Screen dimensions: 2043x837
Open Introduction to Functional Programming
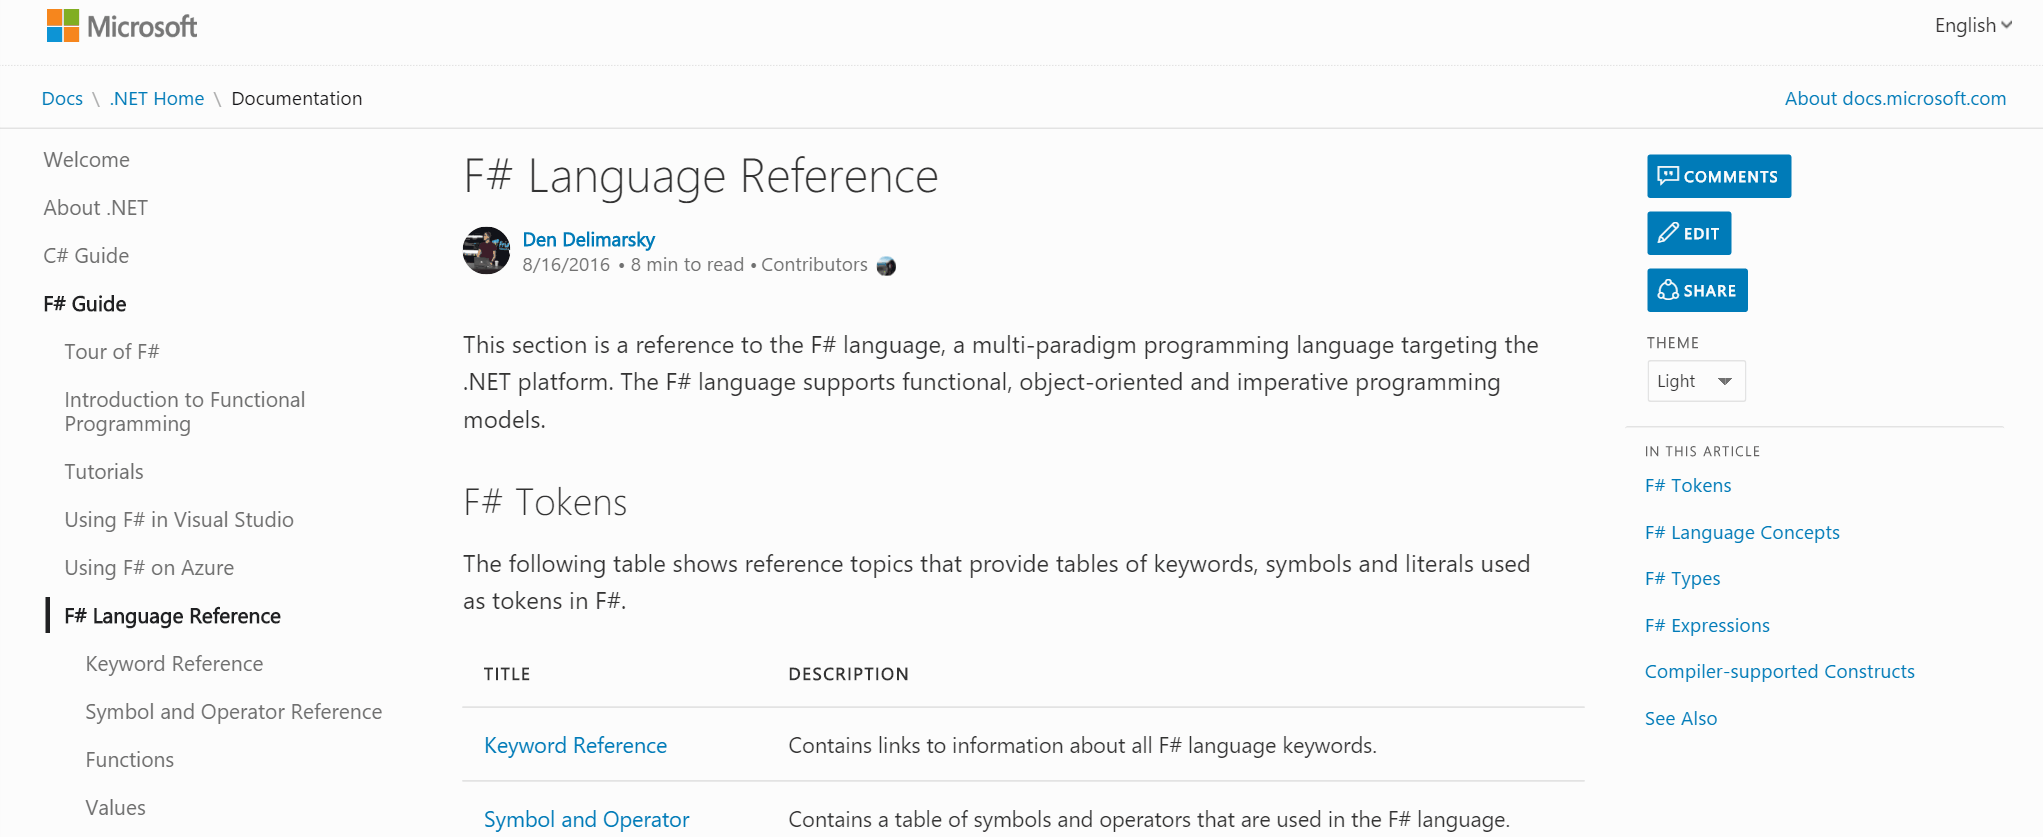185,412
